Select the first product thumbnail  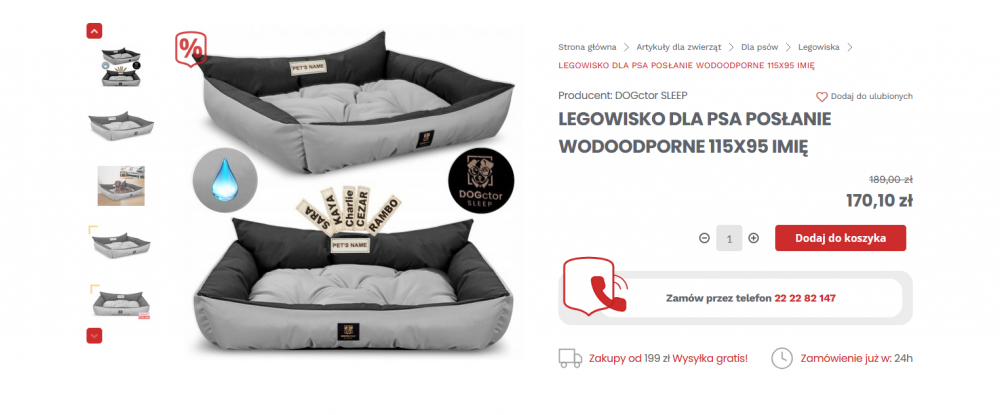tap(121, 67)
